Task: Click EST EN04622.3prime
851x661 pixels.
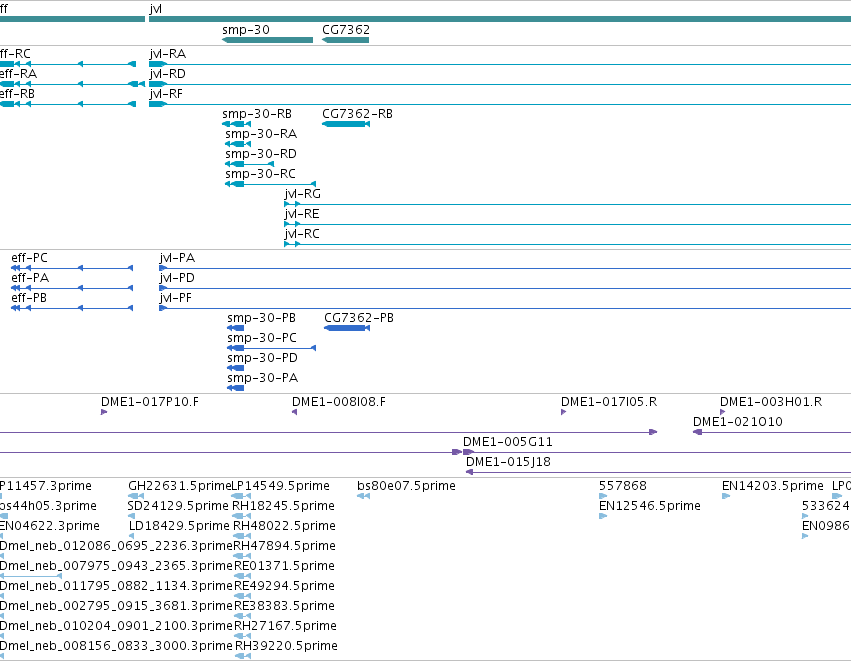Action: [2, 536]
